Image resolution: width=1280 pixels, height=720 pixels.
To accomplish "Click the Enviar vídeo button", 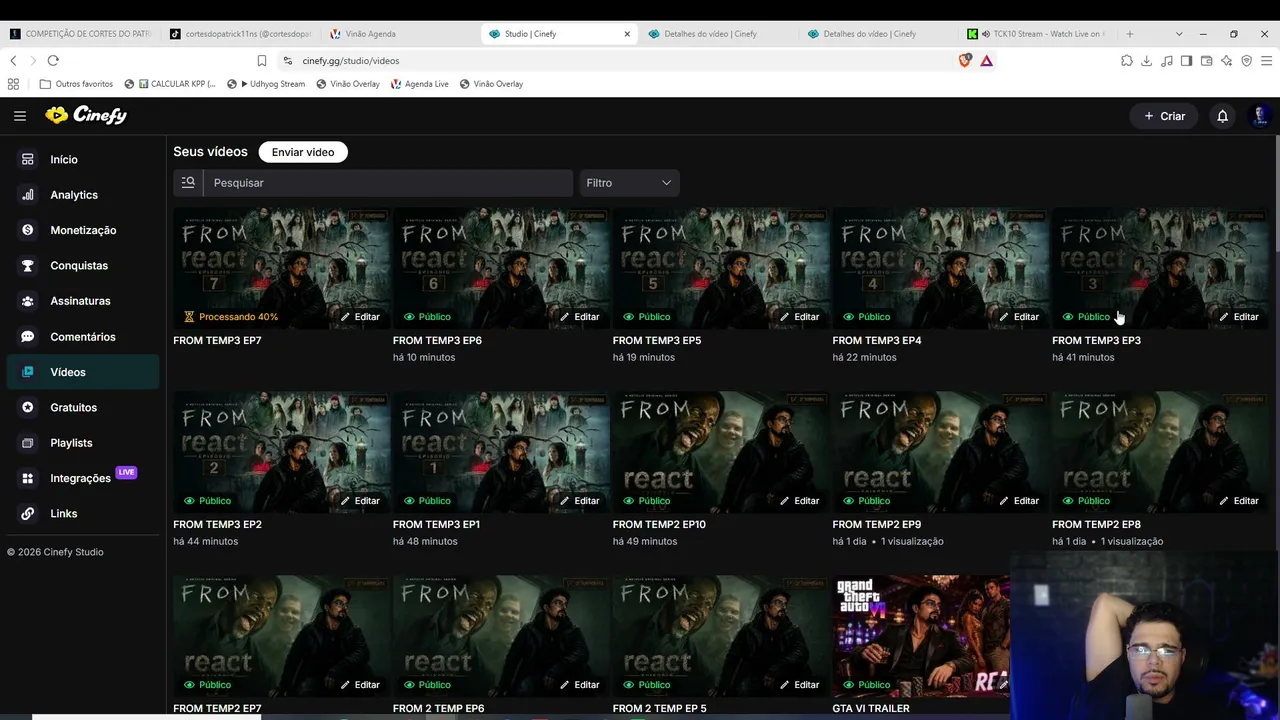I will pos(303,152).
